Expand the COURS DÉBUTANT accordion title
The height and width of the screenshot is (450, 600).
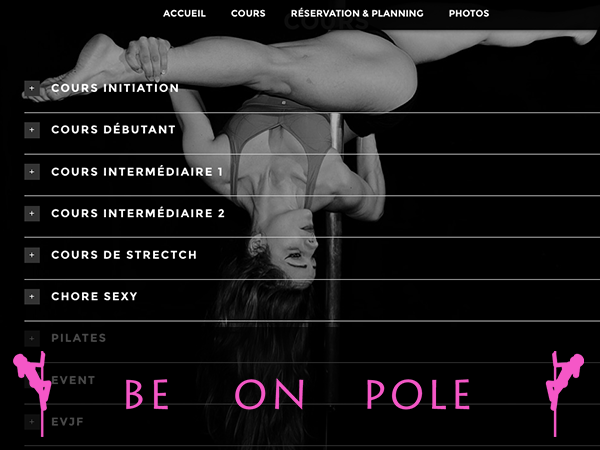point(114,130)
